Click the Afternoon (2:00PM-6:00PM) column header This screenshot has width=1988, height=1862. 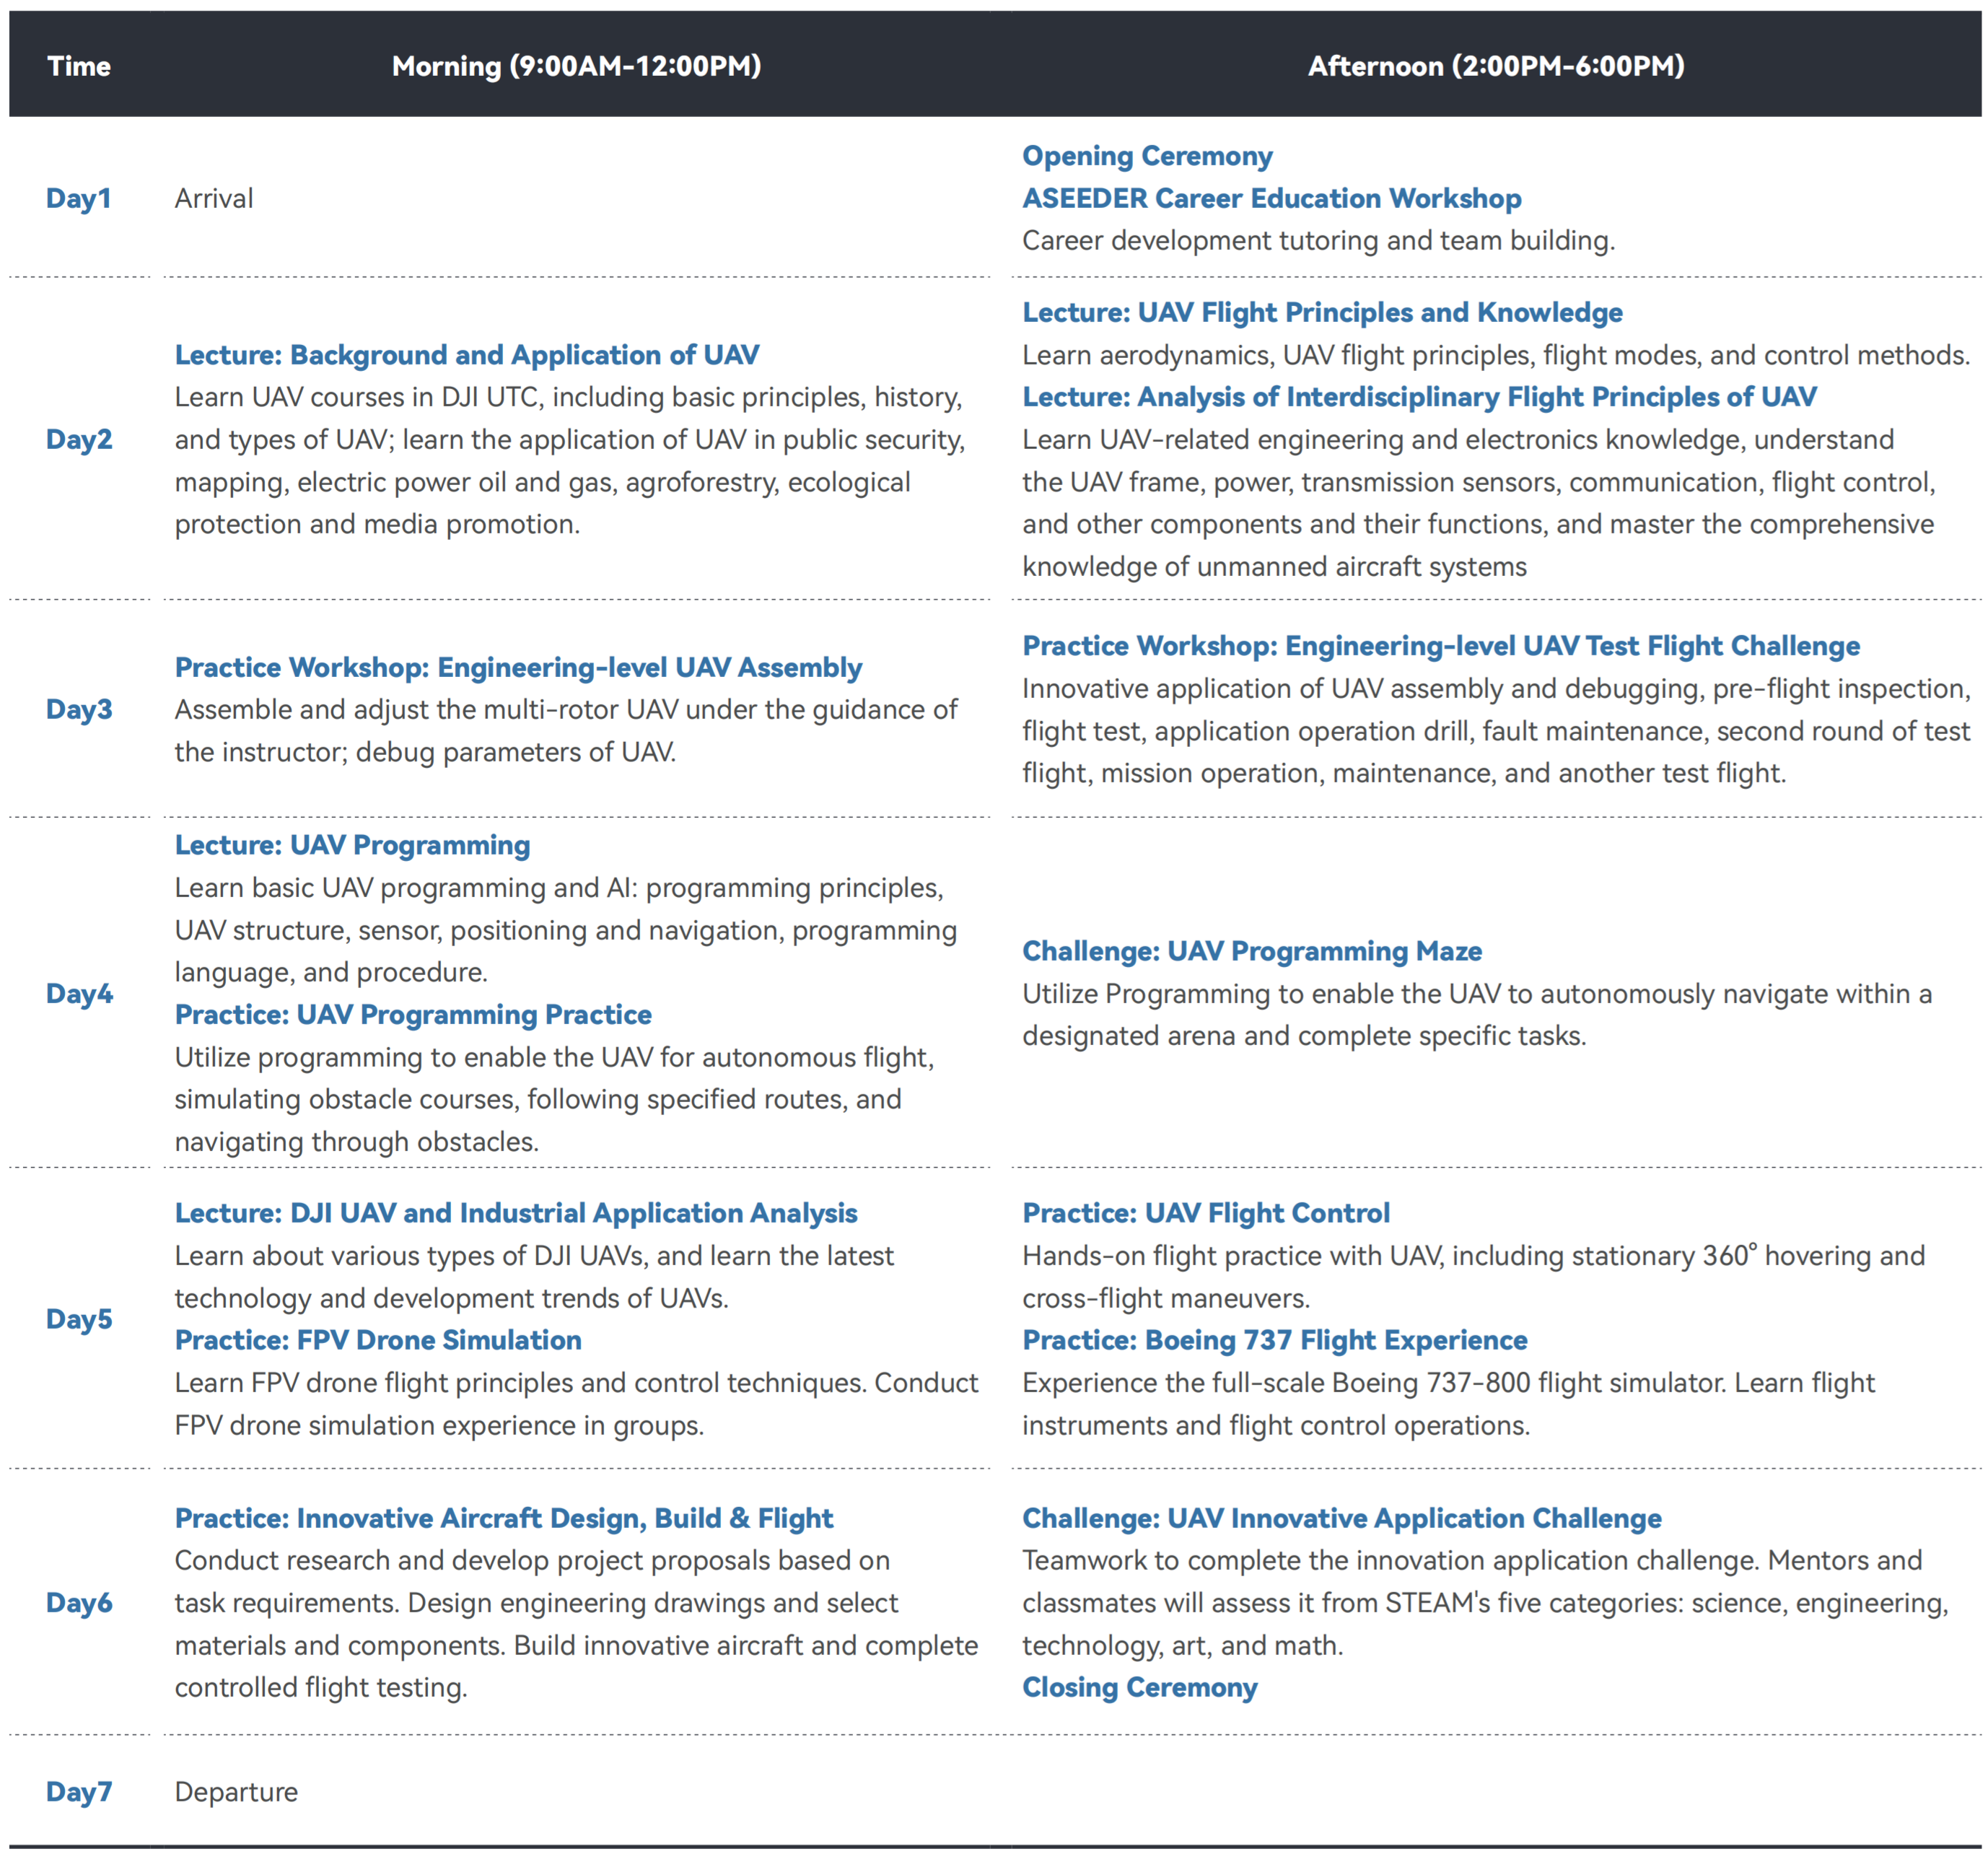click(1495, 66)
